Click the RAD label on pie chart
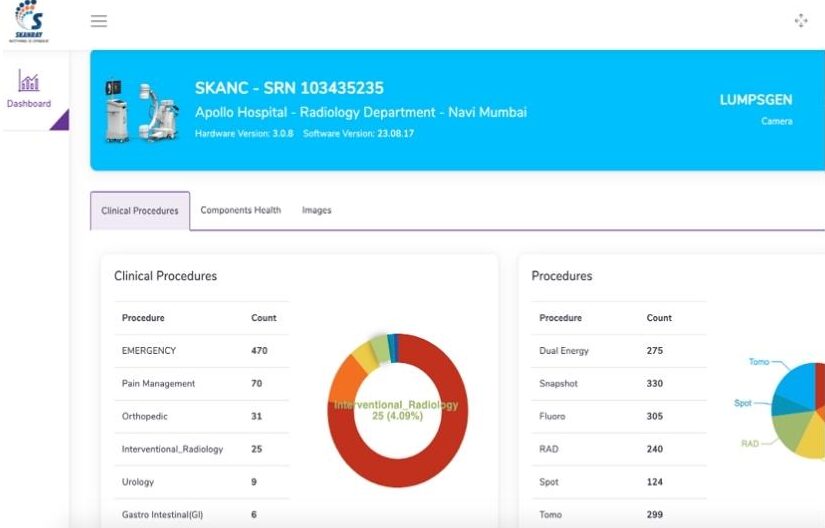Image resolution: width=825 pixels, height=528 pixels. click(750, 443)
